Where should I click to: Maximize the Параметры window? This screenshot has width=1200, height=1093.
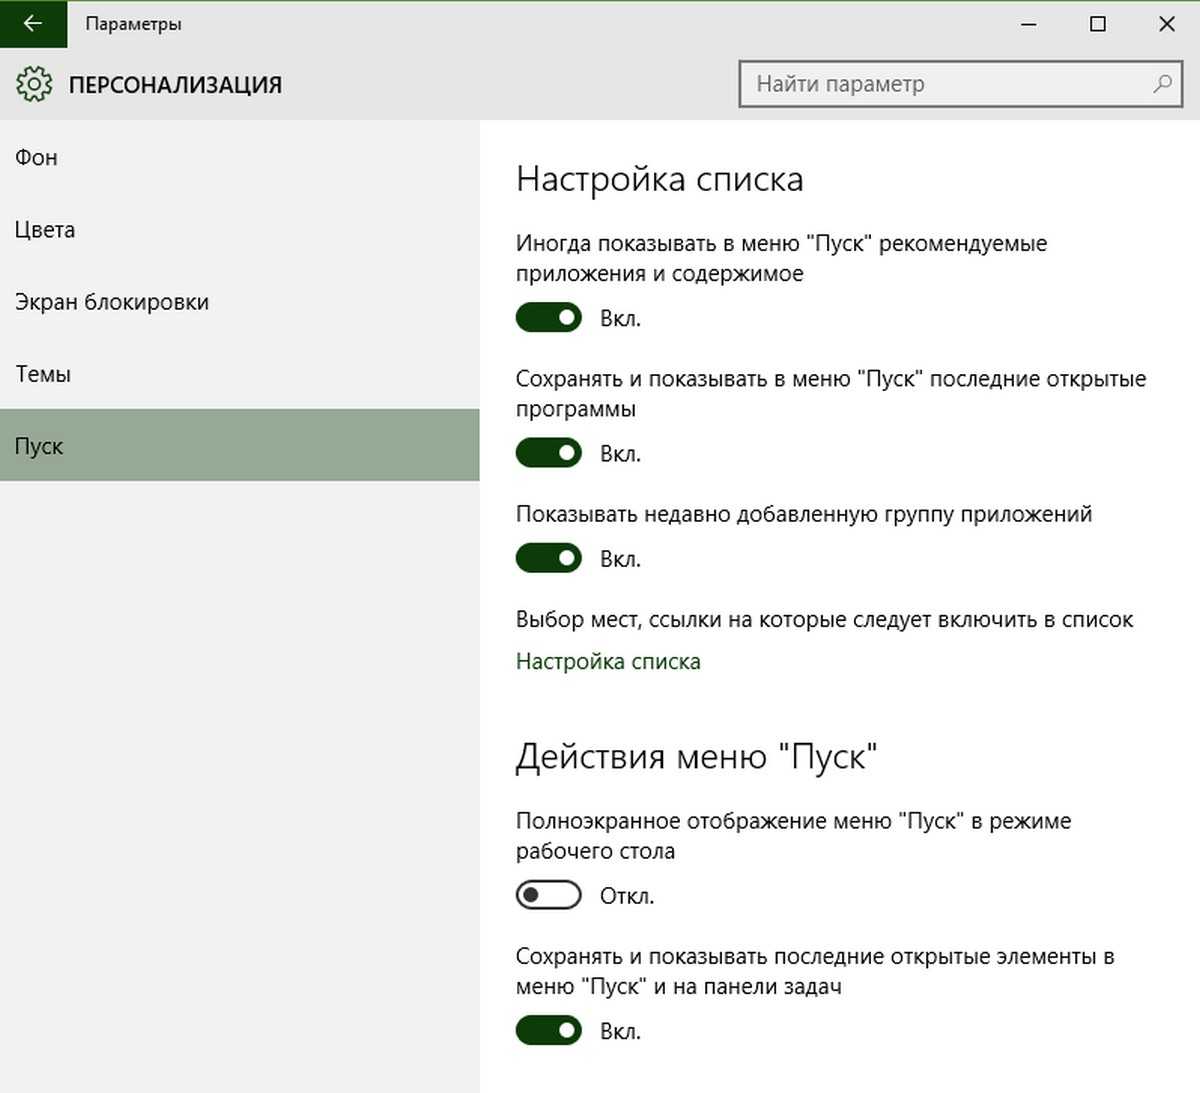pos(1098,24)
